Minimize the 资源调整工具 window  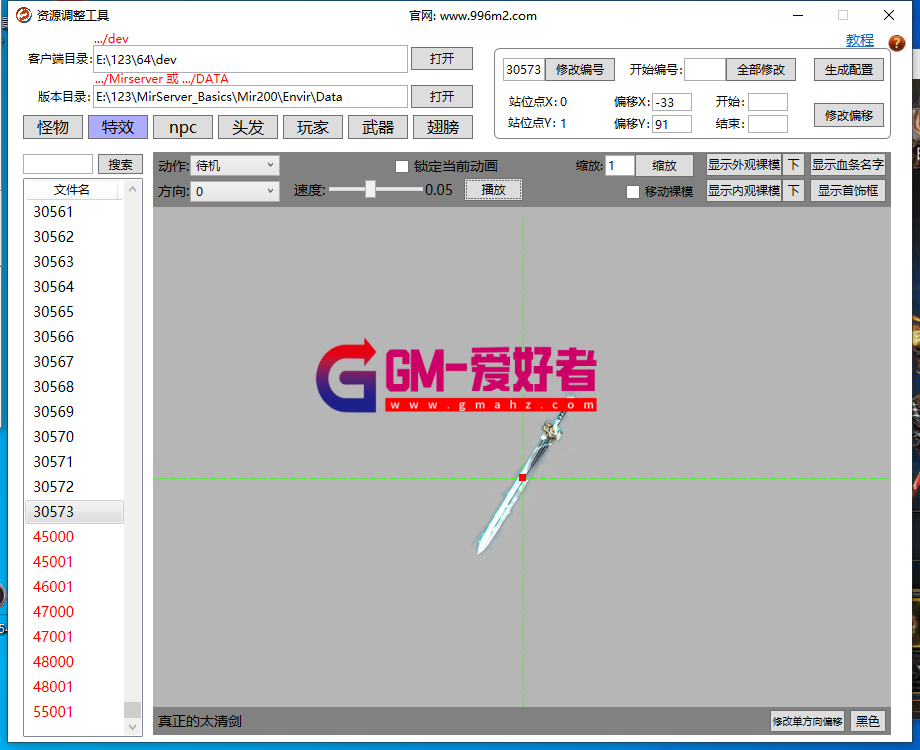798,15
